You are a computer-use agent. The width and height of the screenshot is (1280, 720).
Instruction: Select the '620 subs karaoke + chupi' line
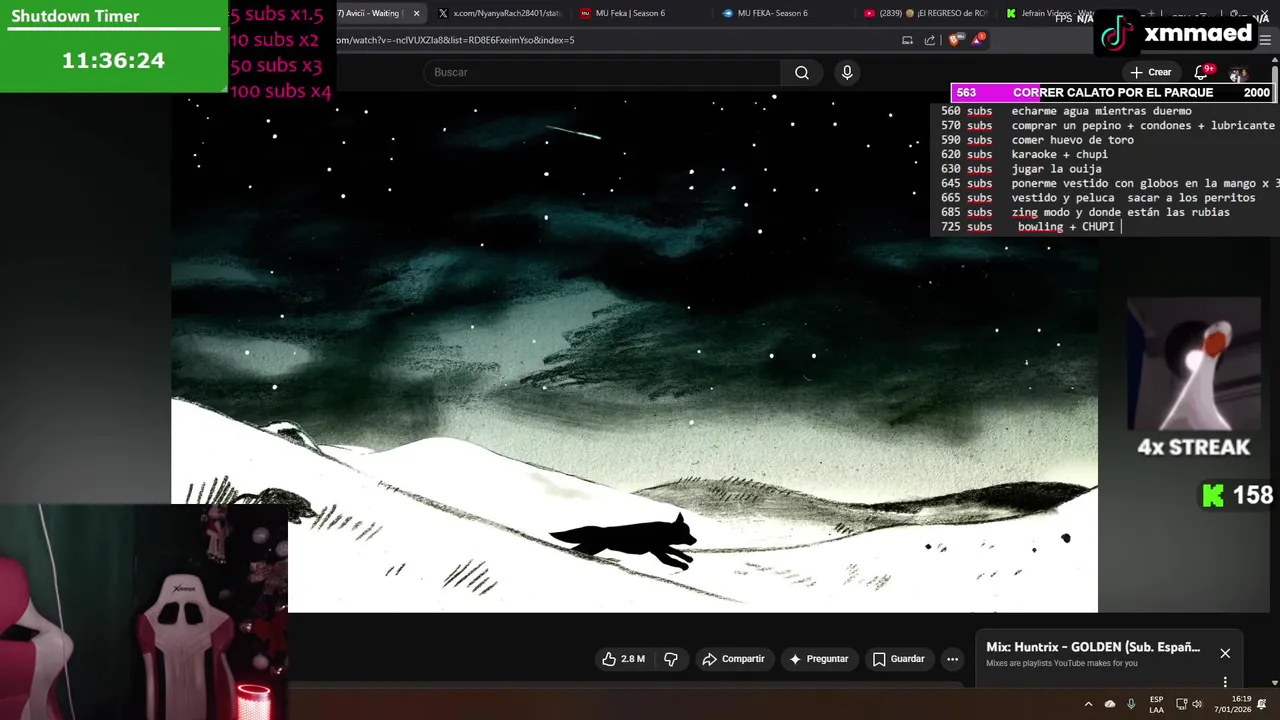point(1024,155)
